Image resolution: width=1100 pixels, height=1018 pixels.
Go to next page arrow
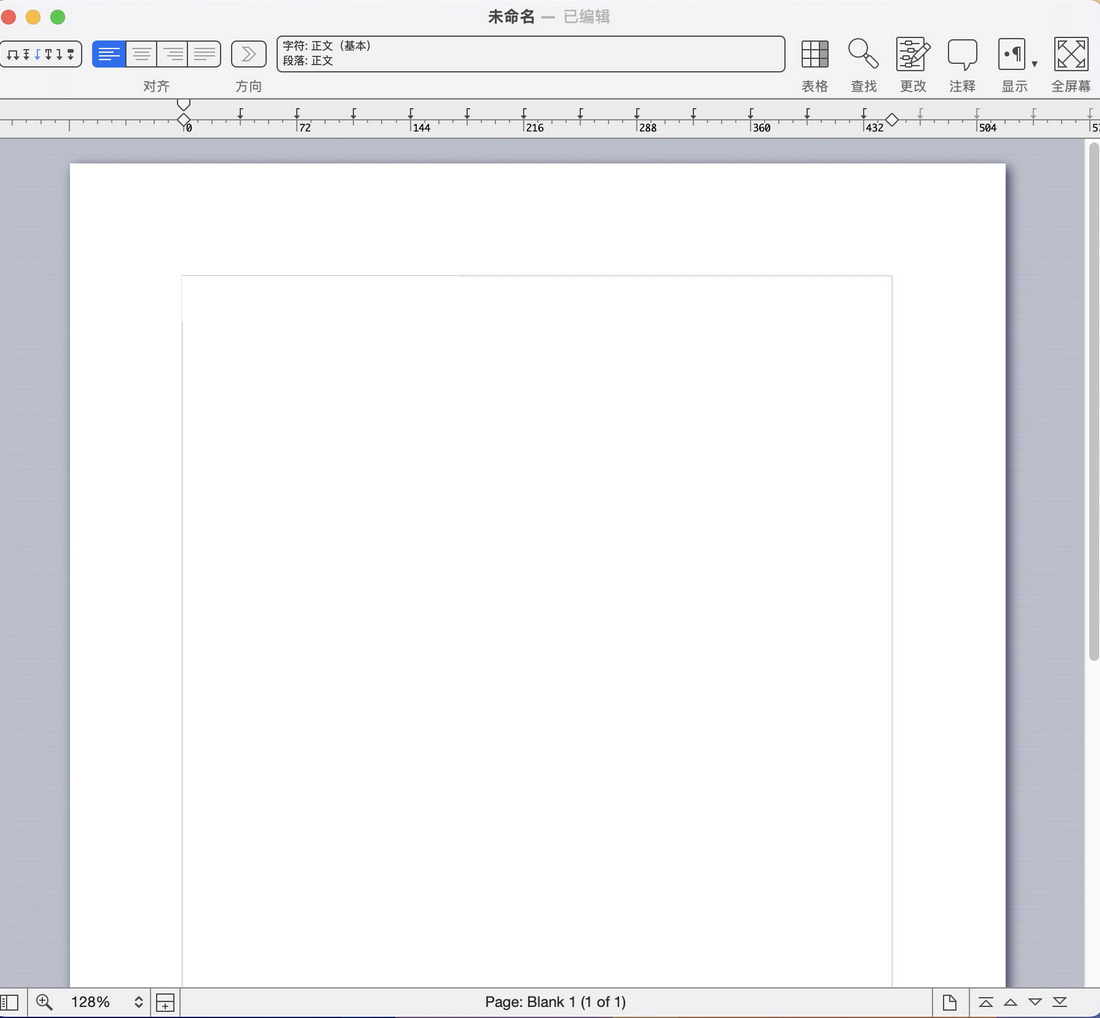pyautogui.click(x=1035, y=1002)
